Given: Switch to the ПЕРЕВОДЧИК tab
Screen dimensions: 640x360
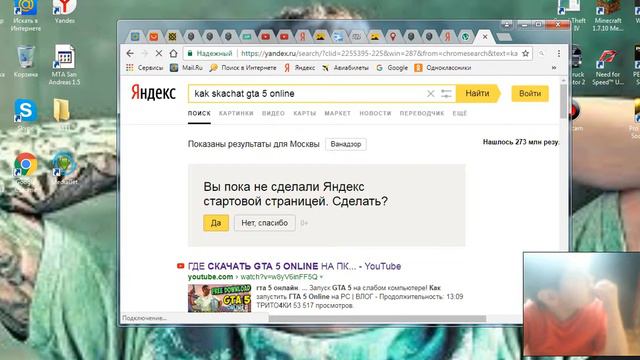Looking at the screenshot, I should [422, 113].
